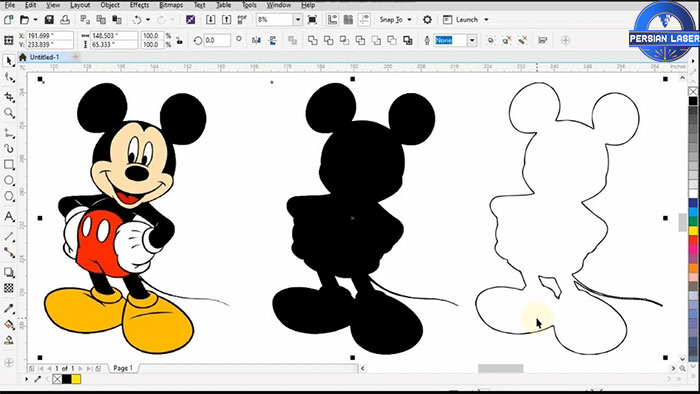Select the Rectangle tool
Image resolution: width=700 pixels, height=394 pixels.
pyautogui.click(x=9, y=164)
